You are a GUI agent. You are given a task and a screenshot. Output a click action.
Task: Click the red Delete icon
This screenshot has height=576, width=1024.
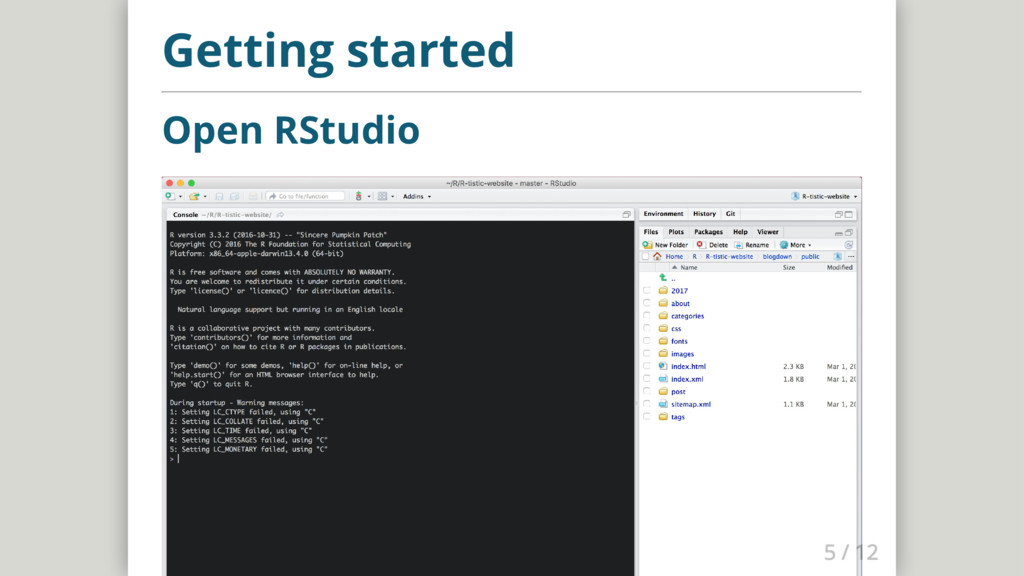click(x=700, y=245)
